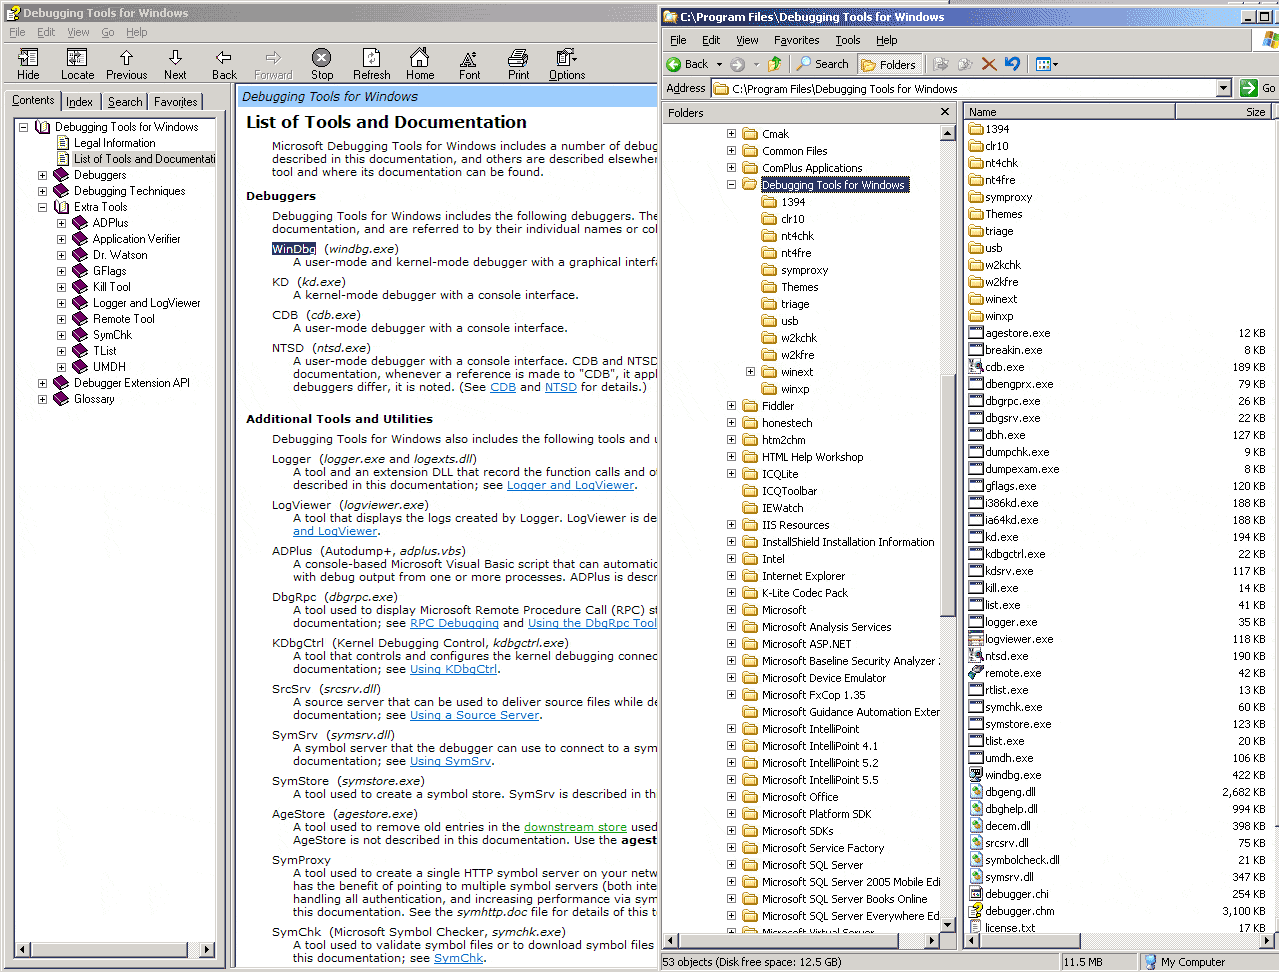
Task: Open the Favorites menu in Explorer
Action: [796, 40]
